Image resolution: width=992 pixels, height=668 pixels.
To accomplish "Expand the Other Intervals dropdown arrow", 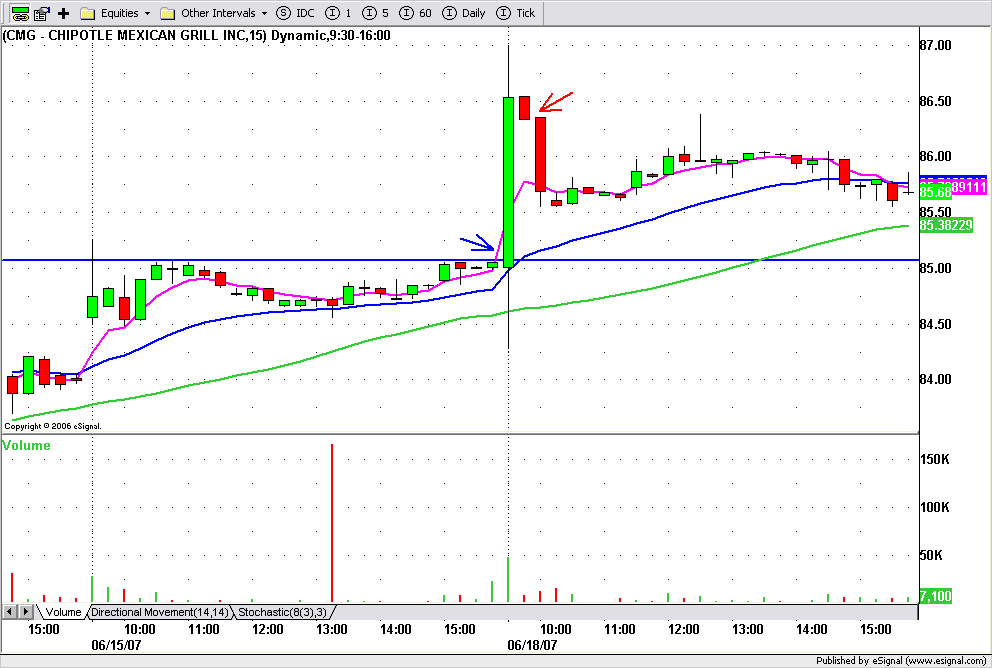I will (x=264, y=13).
